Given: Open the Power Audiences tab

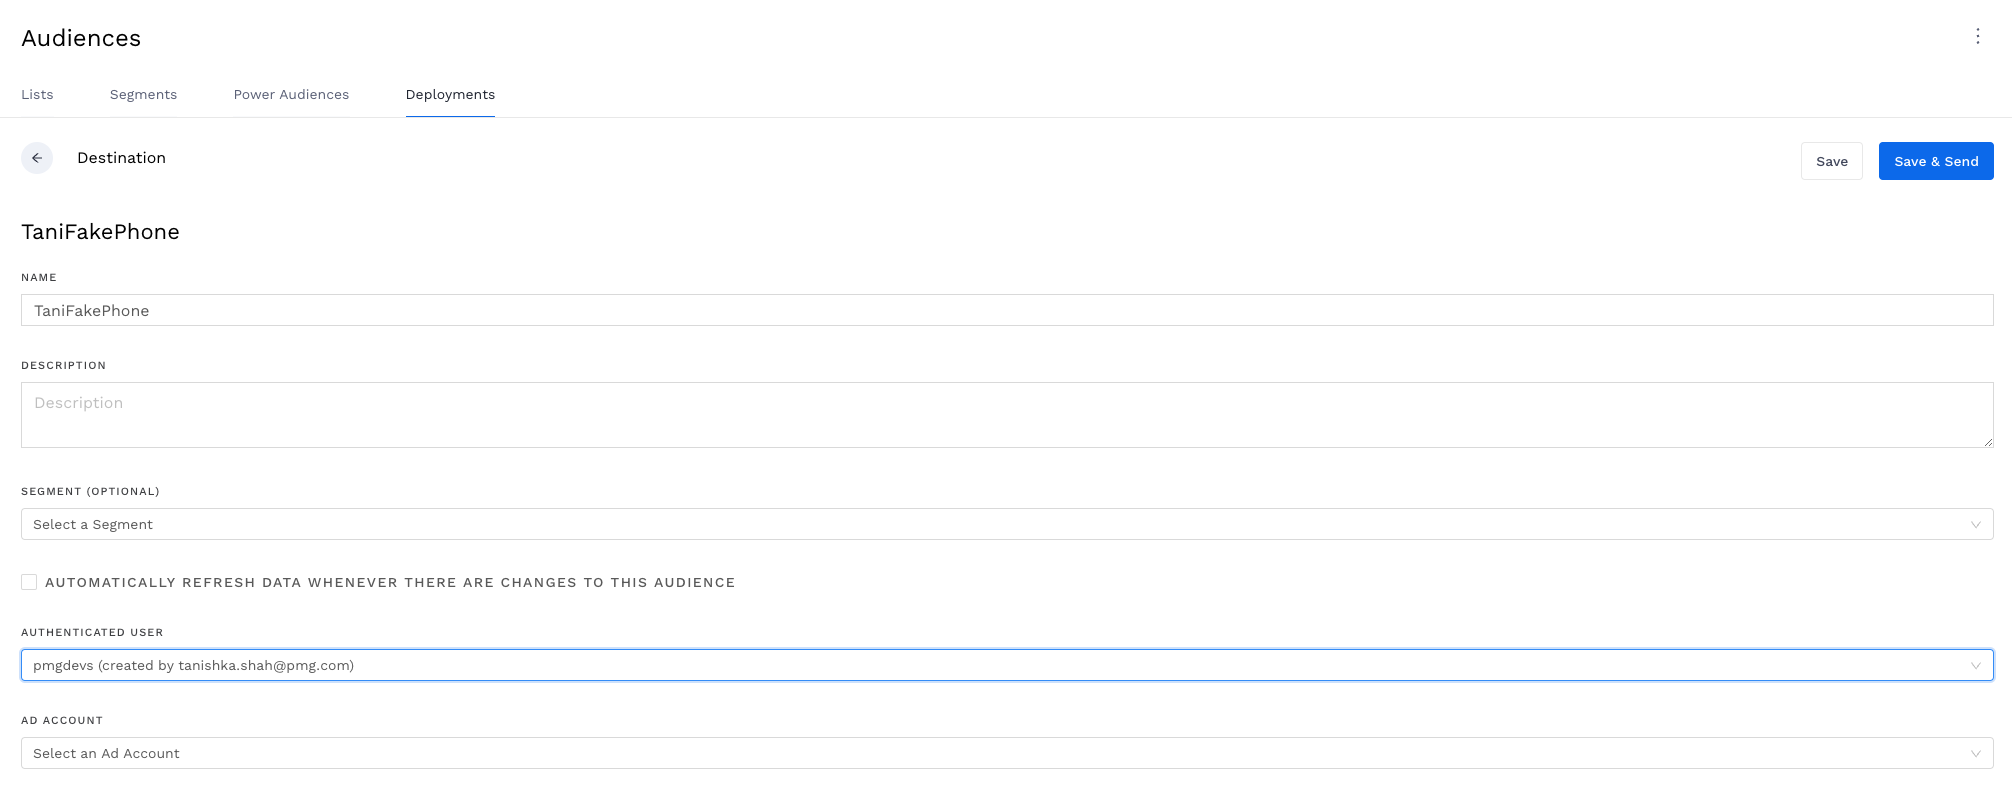Looking at the screenshot, I should point(291,94).
